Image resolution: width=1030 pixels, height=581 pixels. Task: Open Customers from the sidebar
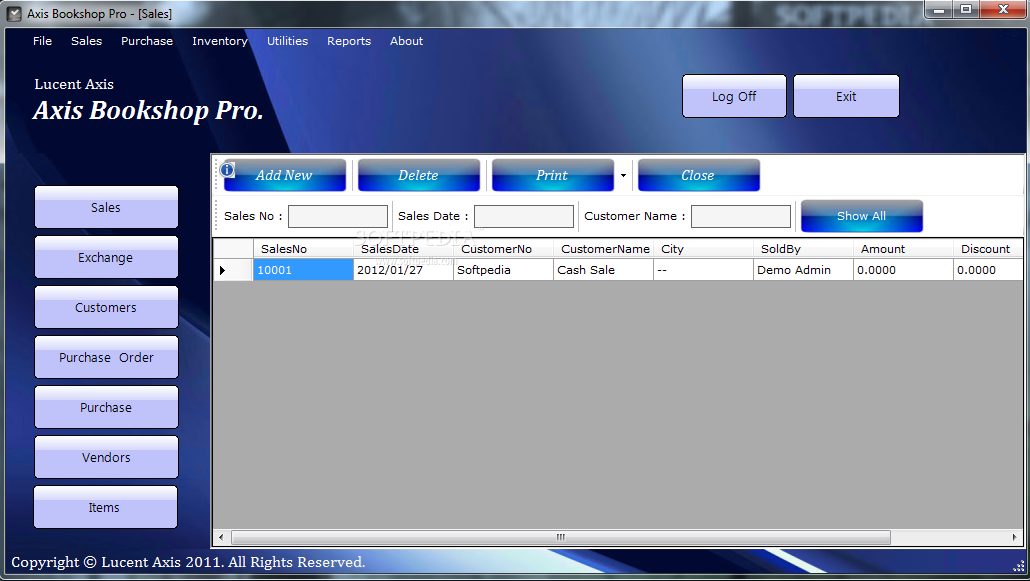pyautogui.click(x=106, y=307)
